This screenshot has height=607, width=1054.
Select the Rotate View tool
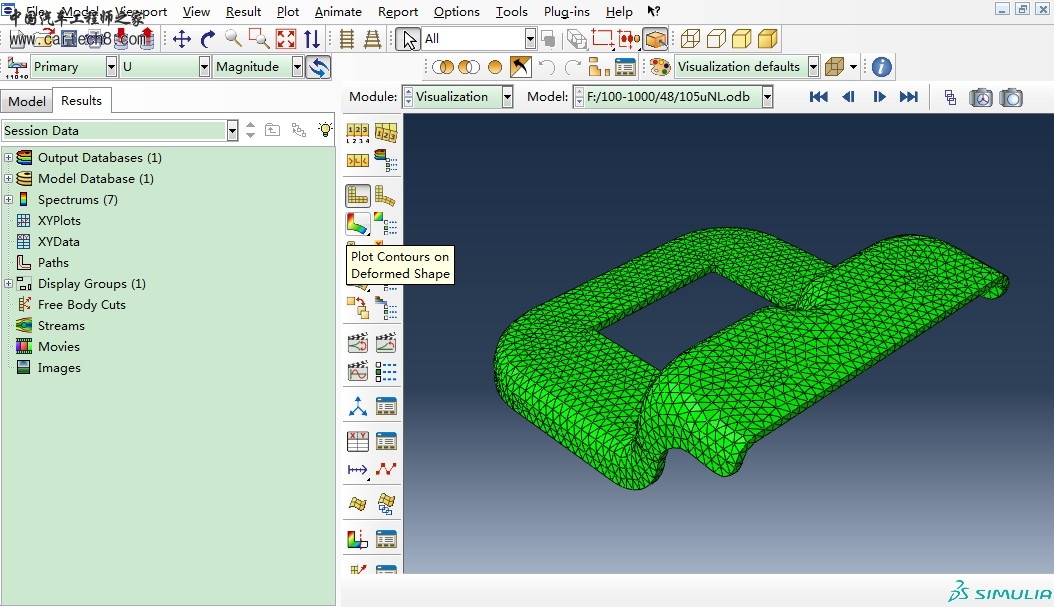pyautogui.click(x=208, y=39)
